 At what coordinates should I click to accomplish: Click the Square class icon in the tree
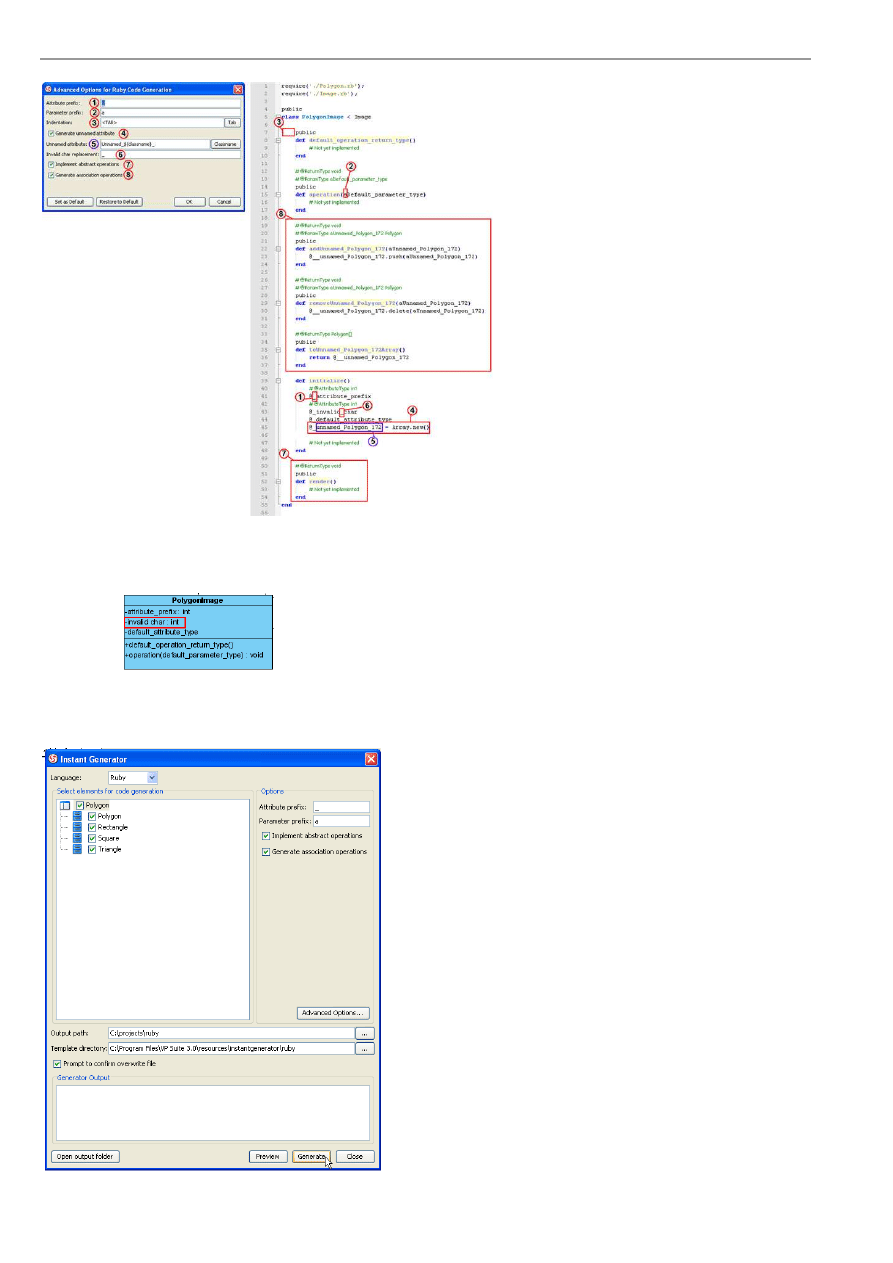pyautogui.click(x=77, y=838)
